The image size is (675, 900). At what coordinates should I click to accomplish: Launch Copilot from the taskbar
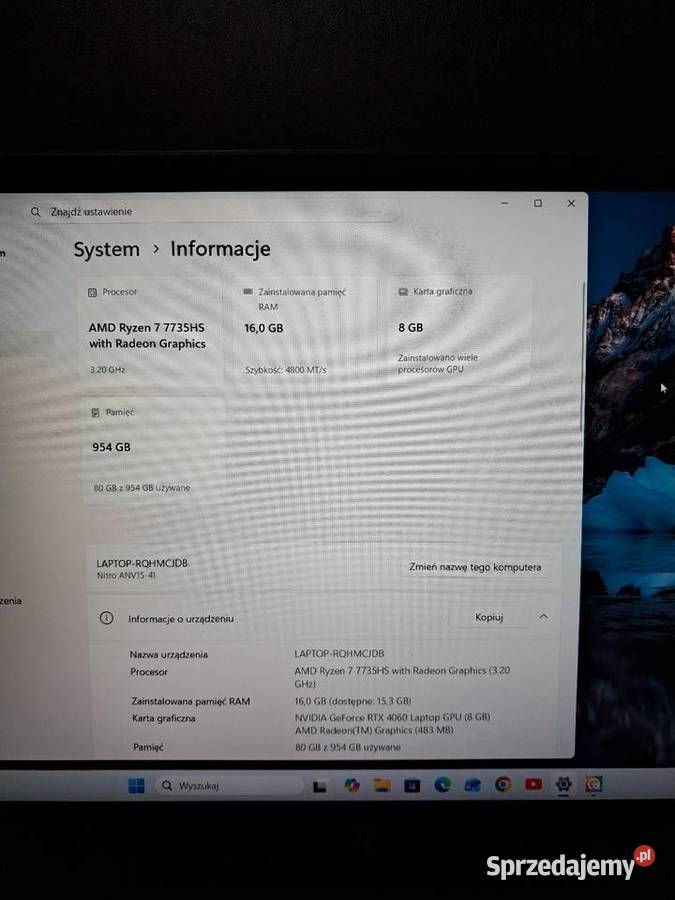point(351,785)
